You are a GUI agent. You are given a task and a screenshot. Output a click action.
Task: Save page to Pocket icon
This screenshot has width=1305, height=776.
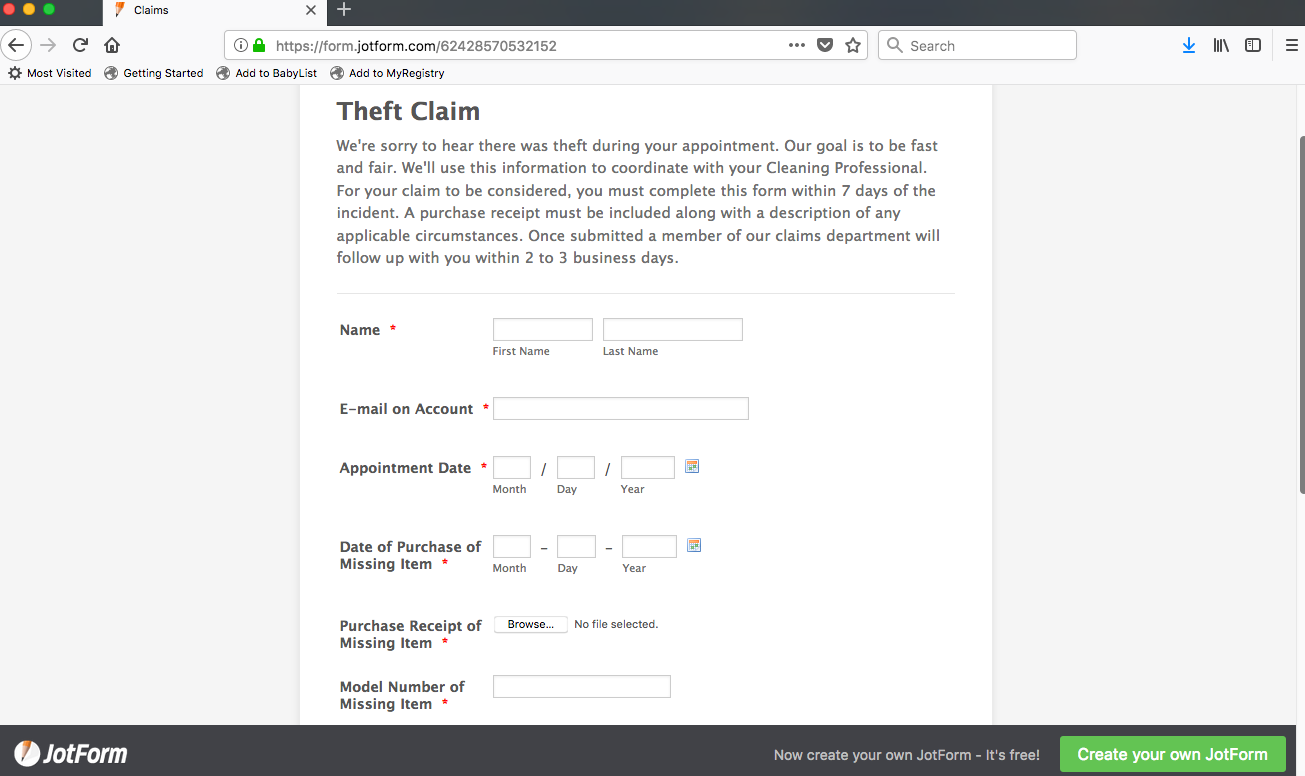click(825, 45)
